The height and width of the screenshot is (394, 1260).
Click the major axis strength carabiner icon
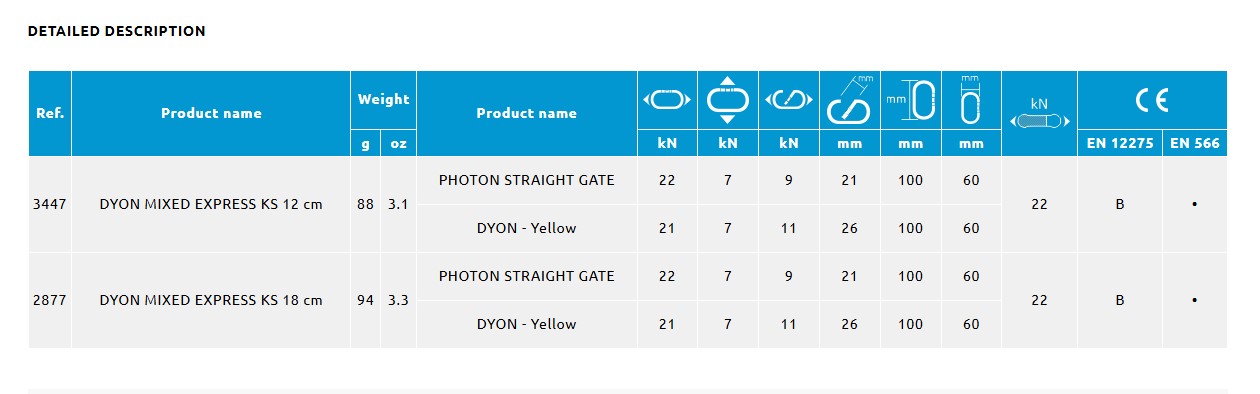pos(667,100)
